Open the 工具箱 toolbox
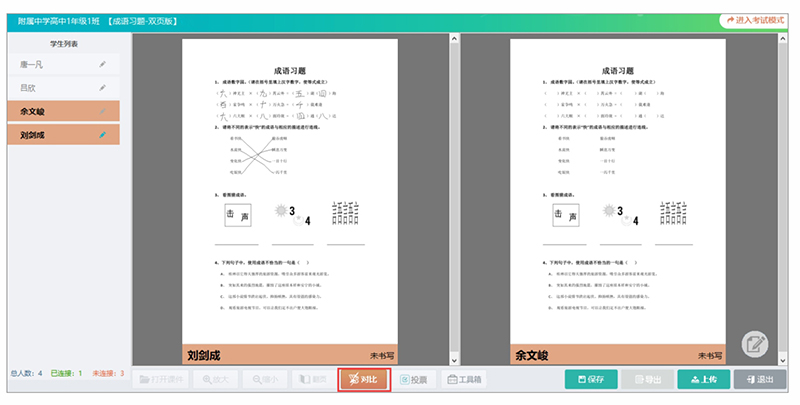 (x=464, y=380)
